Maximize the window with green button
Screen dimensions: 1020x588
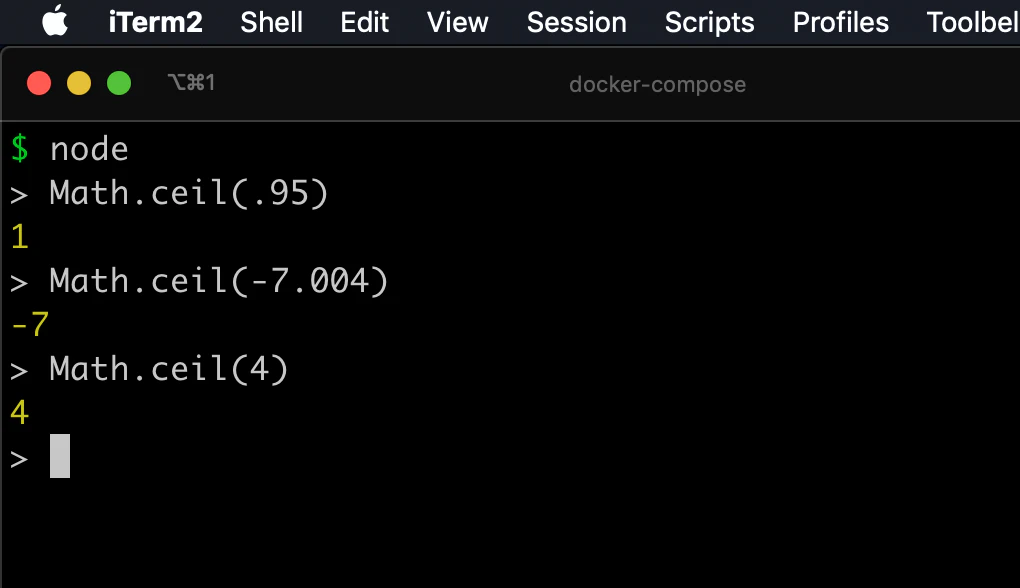(119, 83)
